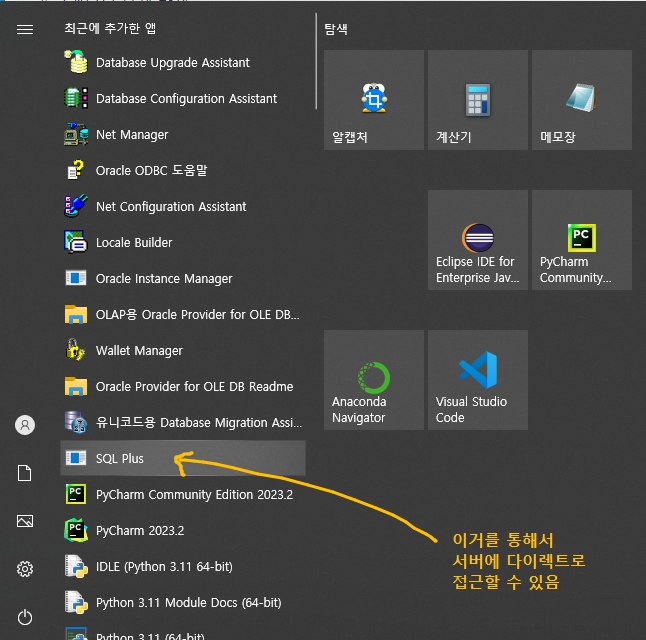Click the Database Upgrade Assistant icon
The height and width of the screenshot is (640, 646).
pyautogui.click(x=76, y=62)
